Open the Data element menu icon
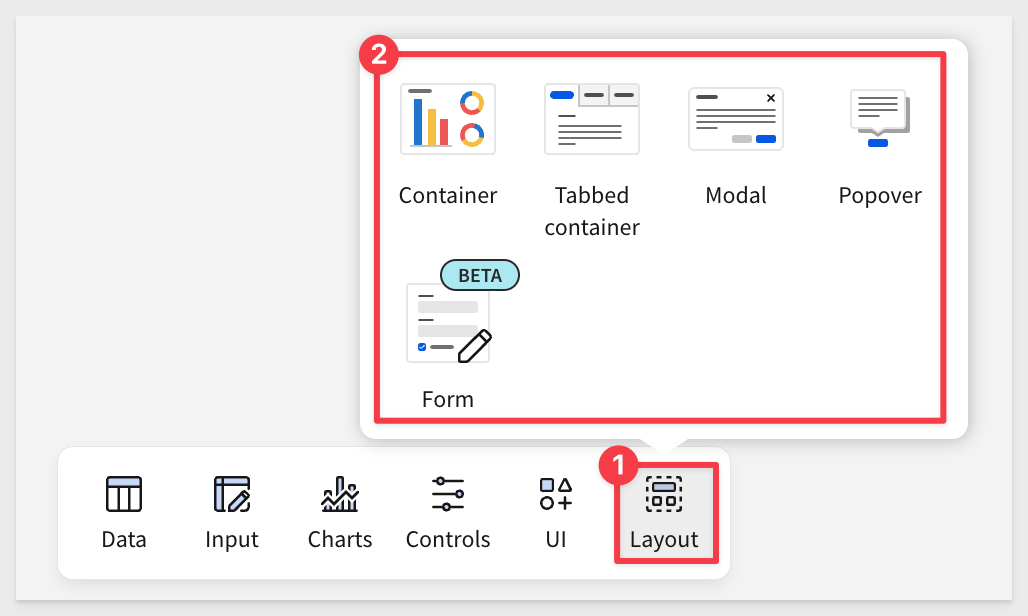Image resolution: width=1028 pixels, height=616 pixels. coord(124,494)
